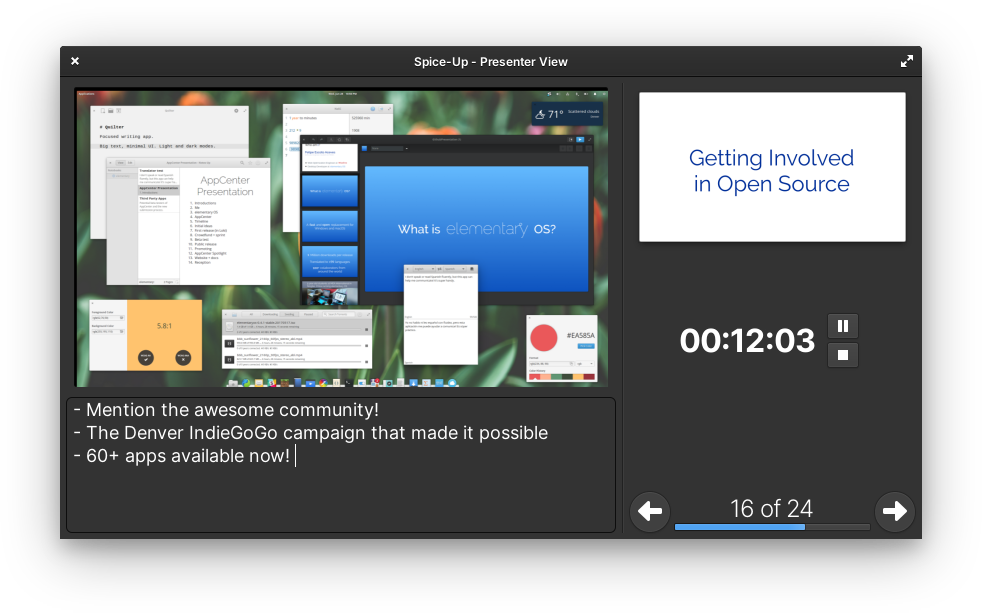Click the current slide preview image
This screenshot has height=613, width=982.
point(342,238)
